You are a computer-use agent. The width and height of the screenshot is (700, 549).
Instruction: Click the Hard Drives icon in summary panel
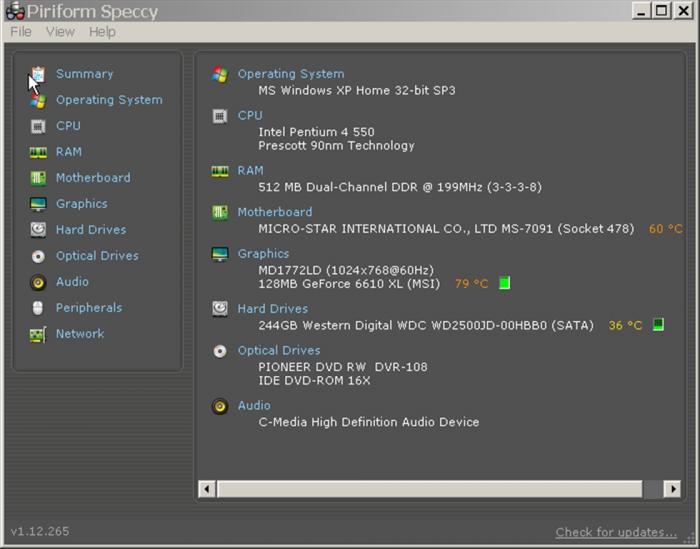click(x=220, y=308)
